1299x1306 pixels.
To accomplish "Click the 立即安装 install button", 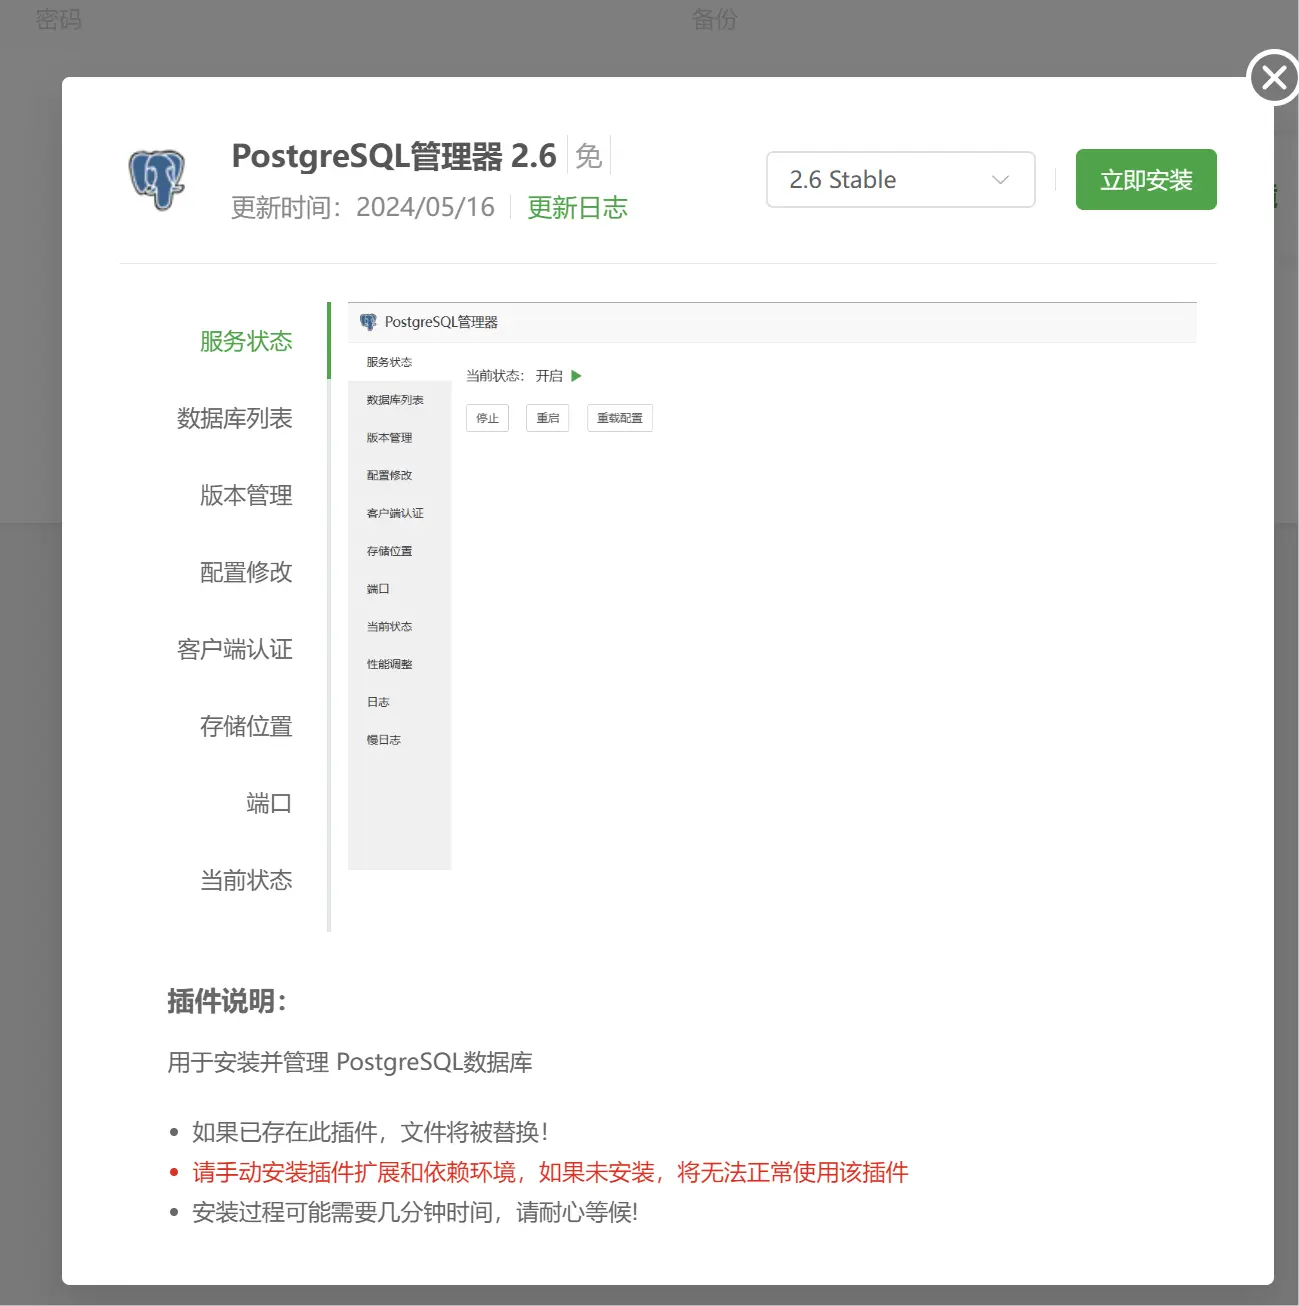I will (1146, 180).
